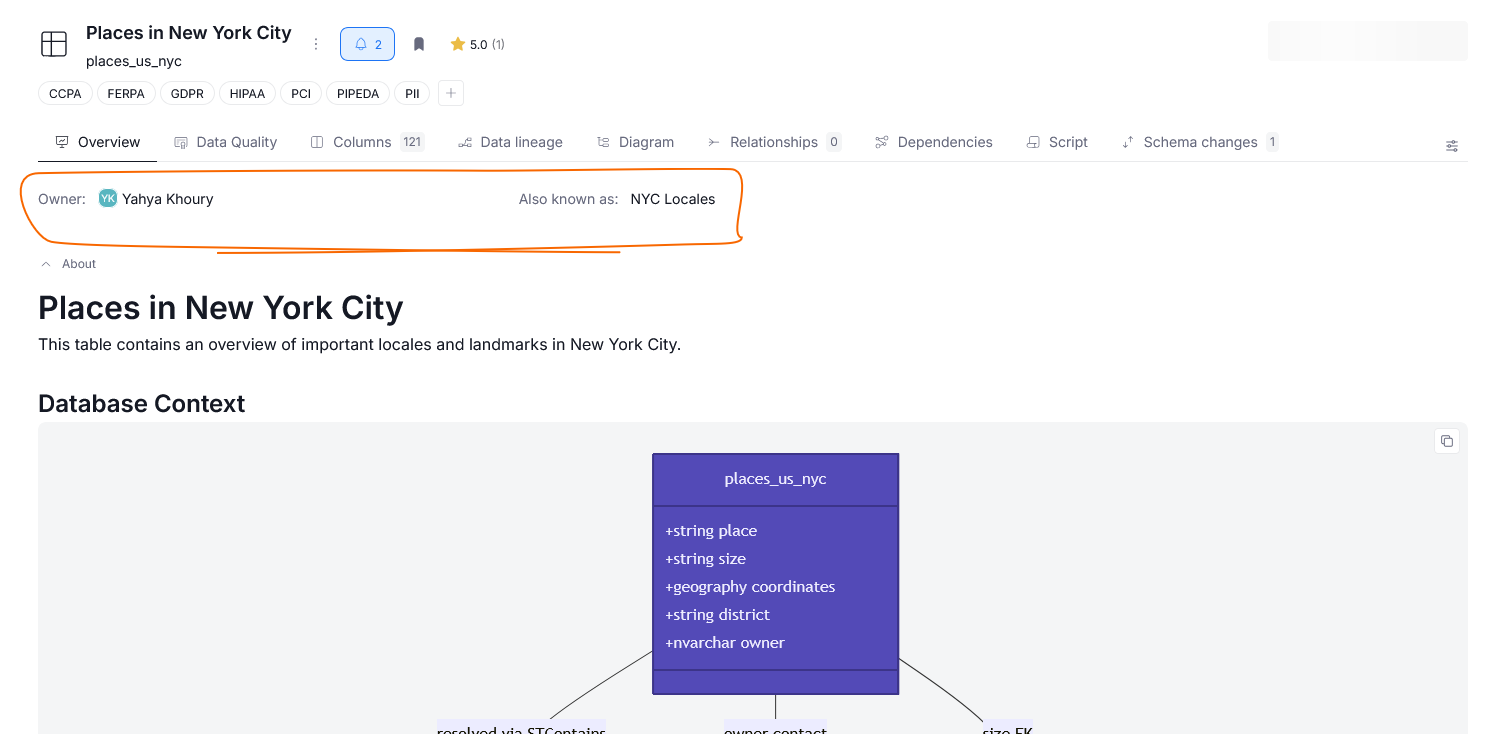Image resolution: width=1502 pixels, height=734 pixels.
Task: Add a new tag with plus button
Action: 451,94
